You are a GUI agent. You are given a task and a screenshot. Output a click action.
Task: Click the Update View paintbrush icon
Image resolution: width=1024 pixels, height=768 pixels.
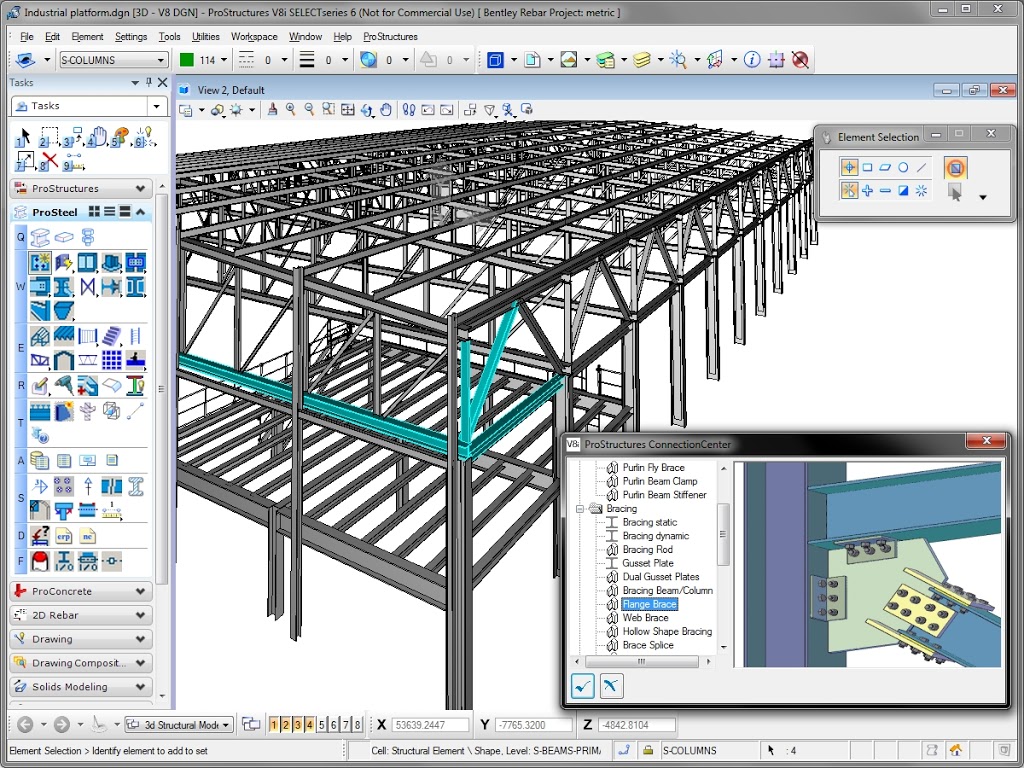click(x=272, y=110)
